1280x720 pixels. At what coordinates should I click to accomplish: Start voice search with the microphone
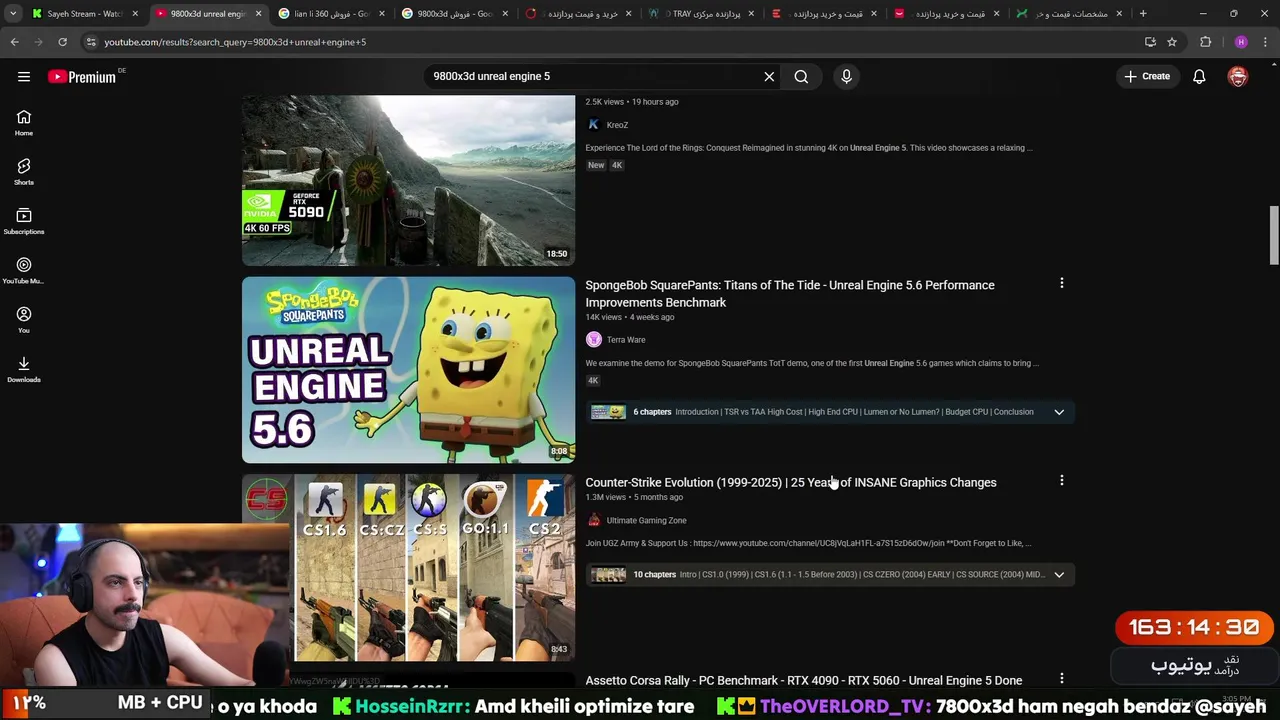[846, 76]
